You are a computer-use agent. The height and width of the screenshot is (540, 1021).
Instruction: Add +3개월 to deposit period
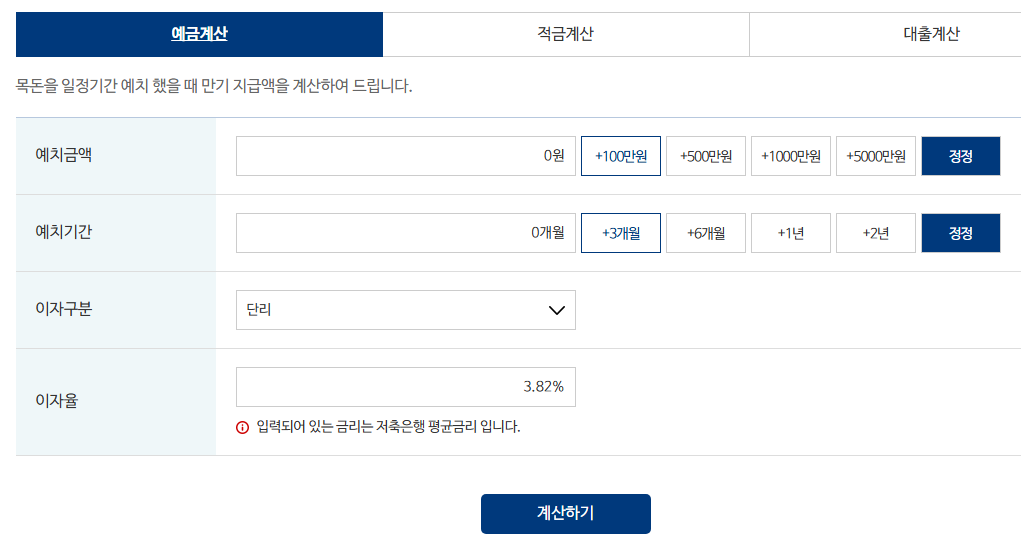coord(621,233)
